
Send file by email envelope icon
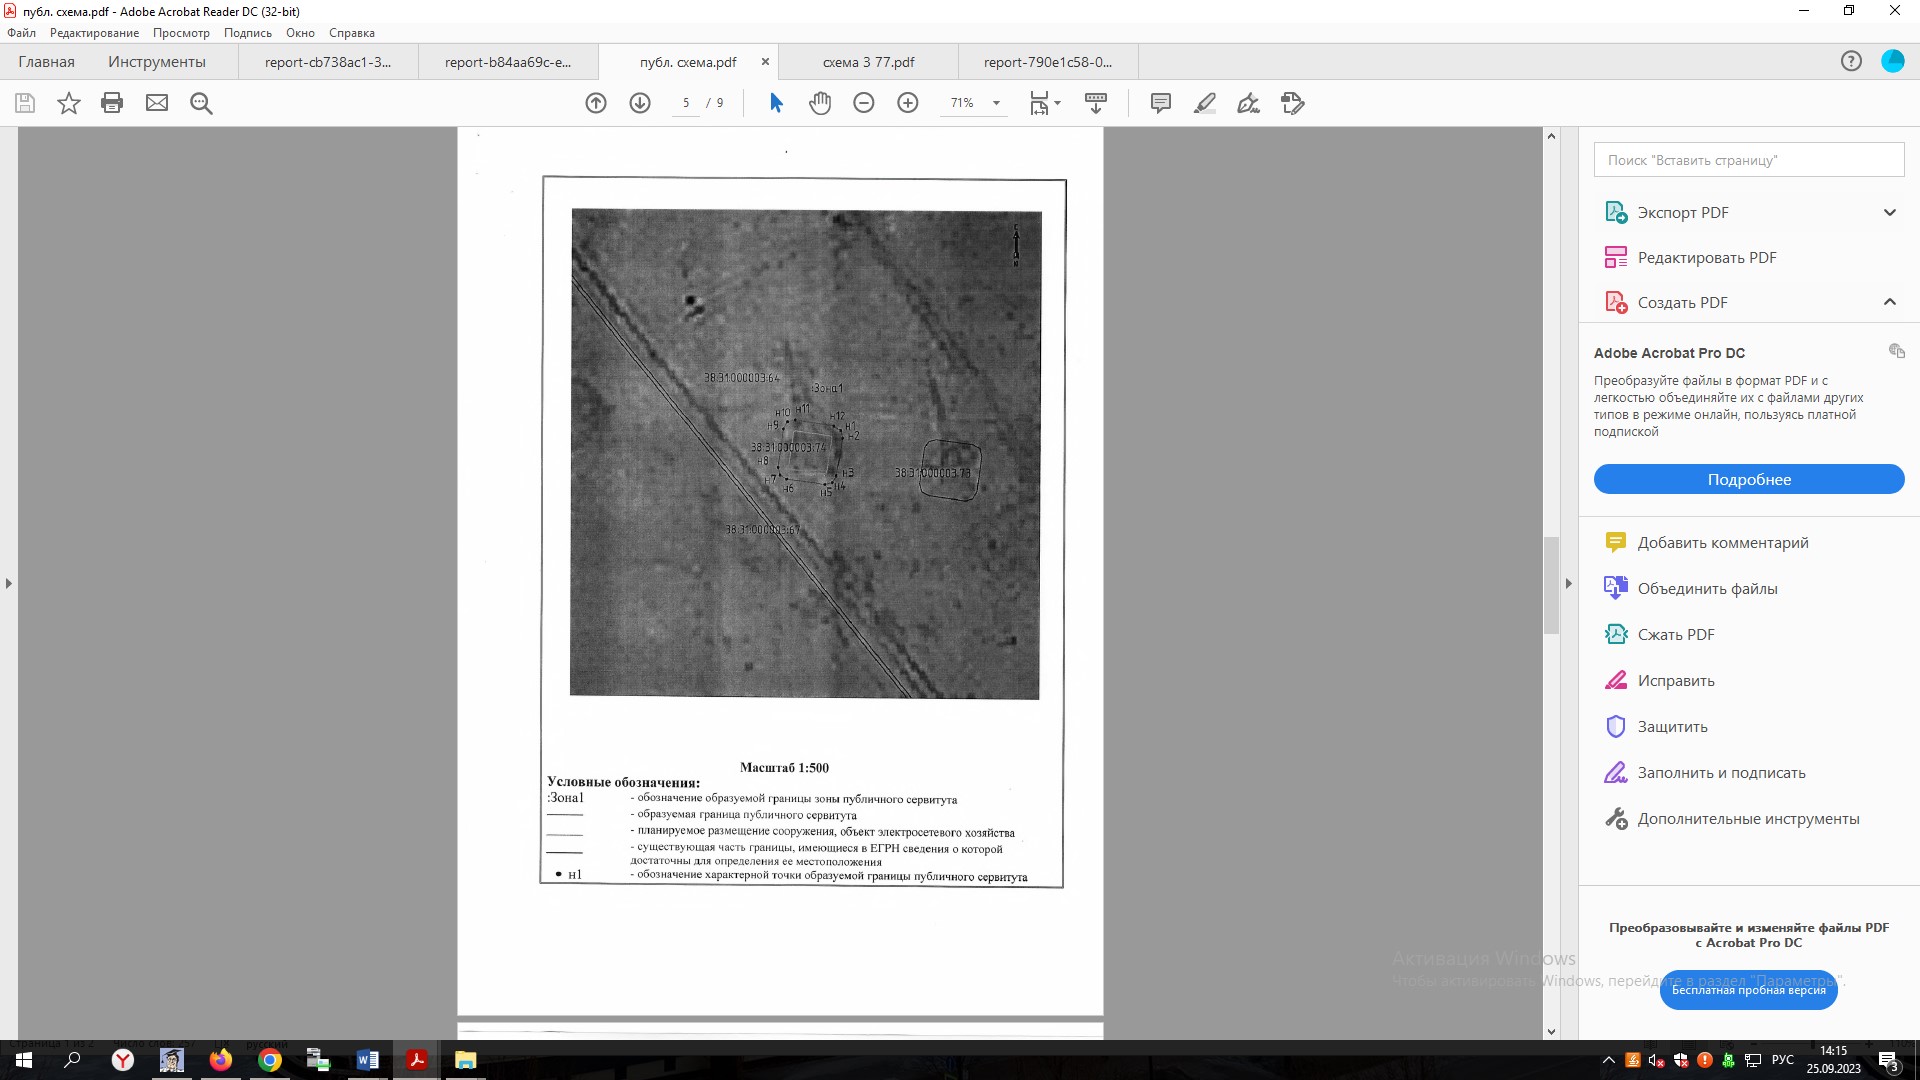[157, 103]
